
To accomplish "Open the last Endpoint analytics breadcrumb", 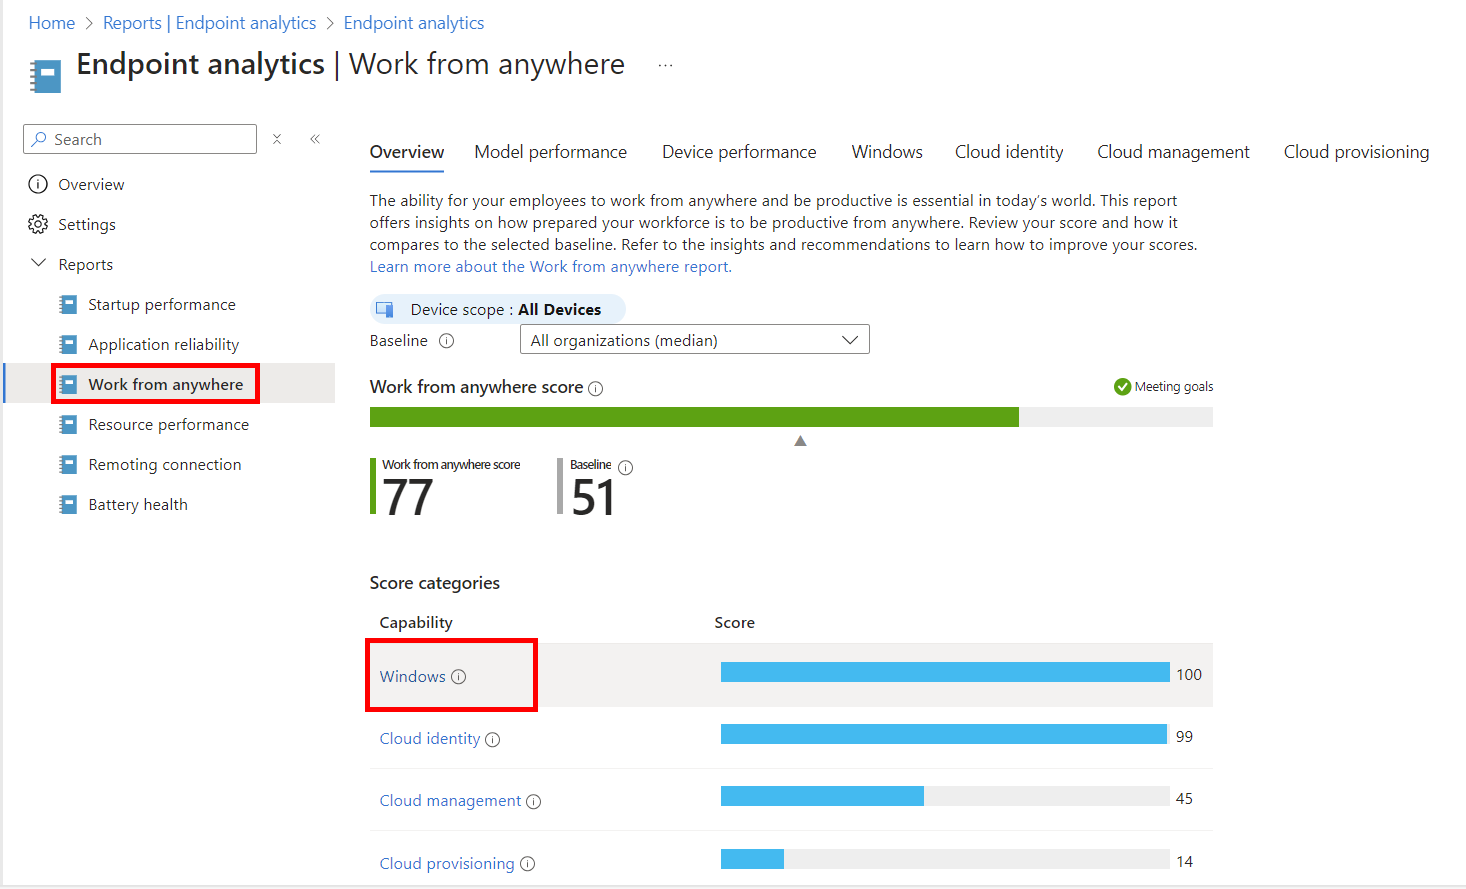I will pos(414,23).
